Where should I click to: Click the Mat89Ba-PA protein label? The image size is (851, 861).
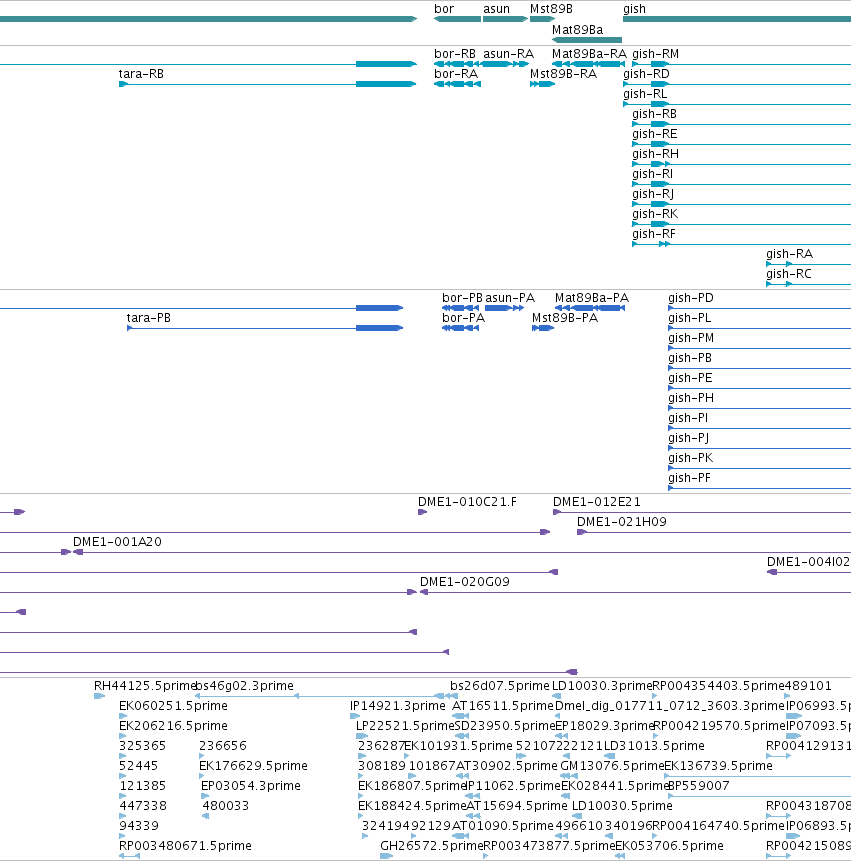pos(592,298)
